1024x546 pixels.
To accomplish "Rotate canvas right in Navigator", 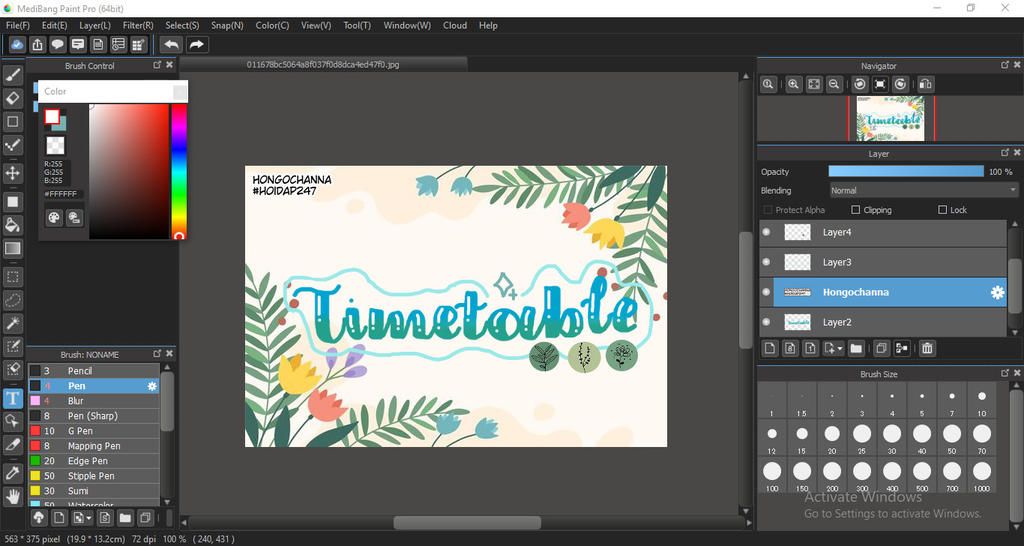I will pyautogui.click(x=901, y=84).
